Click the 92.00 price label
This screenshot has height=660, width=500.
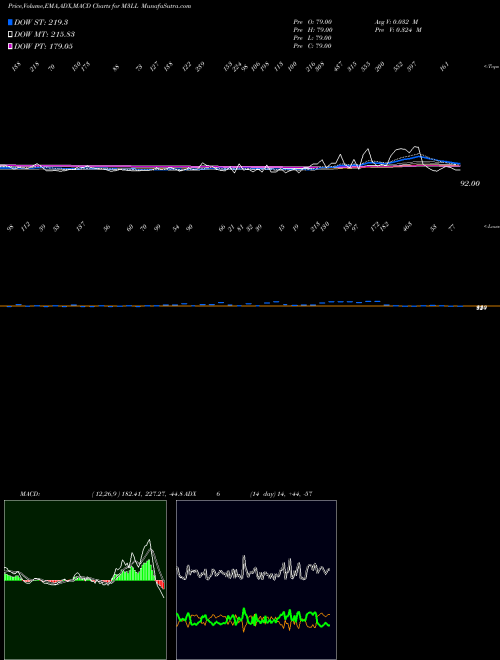(470, 184)
